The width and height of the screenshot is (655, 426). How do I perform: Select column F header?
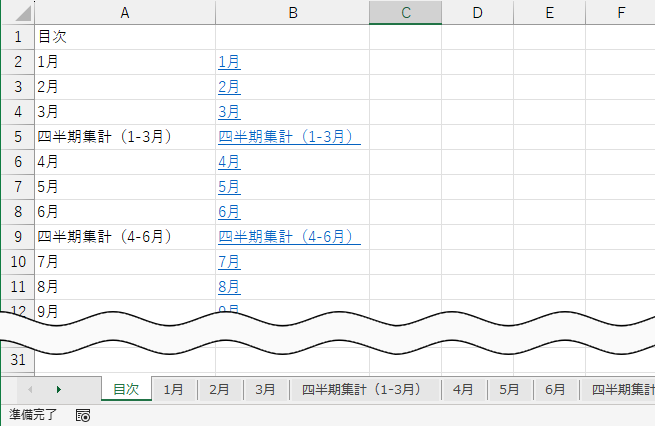coord(621,13)
